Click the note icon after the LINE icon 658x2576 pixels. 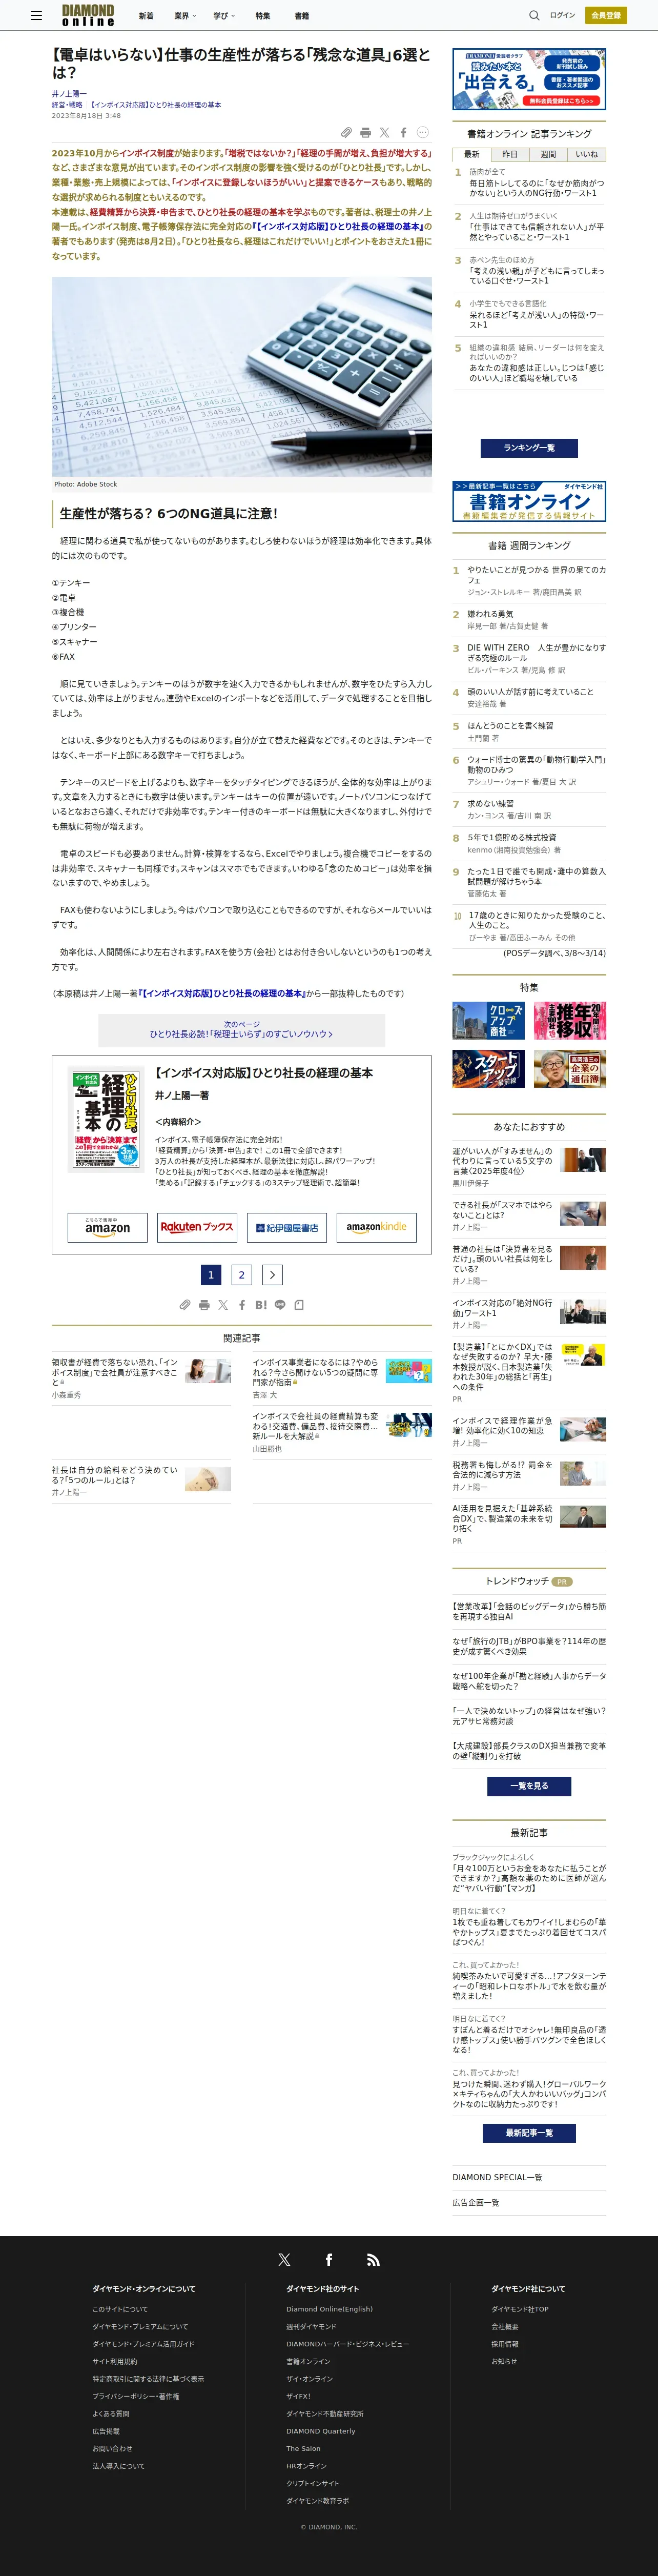click(x=299, y=1305)
